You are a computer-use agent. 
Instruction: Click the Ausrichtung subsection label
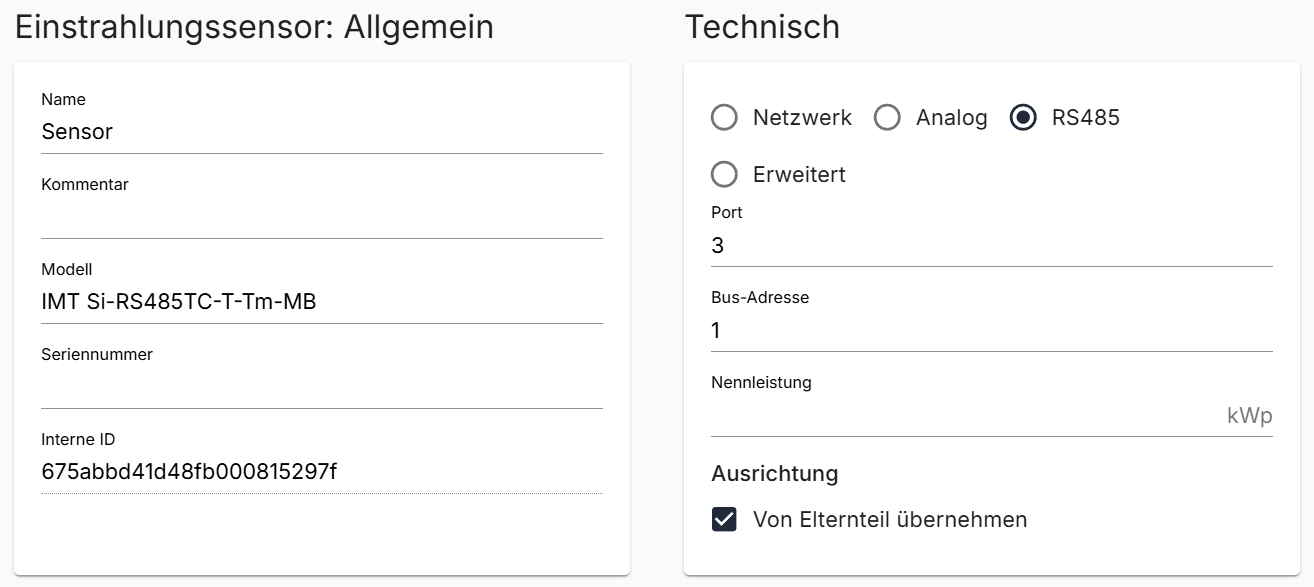click(774, 473)
